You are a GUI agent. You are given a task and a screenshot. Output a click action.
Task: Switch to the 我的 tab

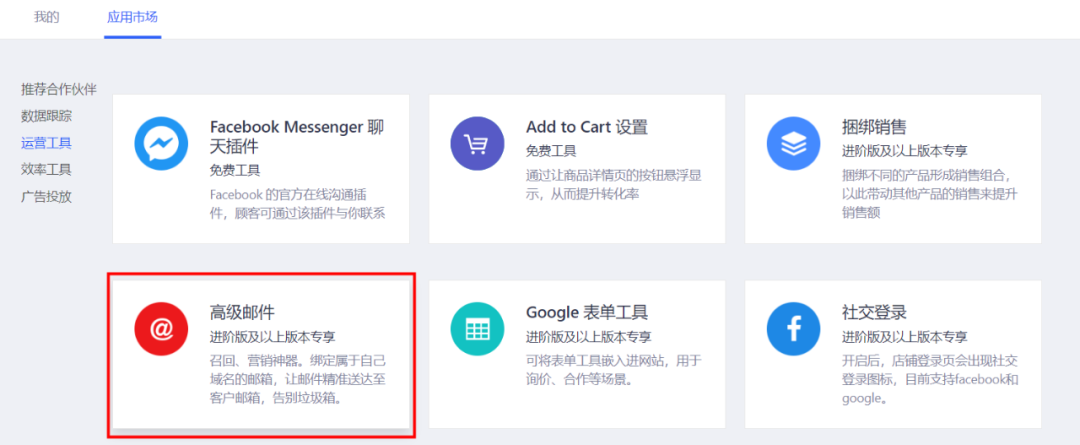click(47, 17)
